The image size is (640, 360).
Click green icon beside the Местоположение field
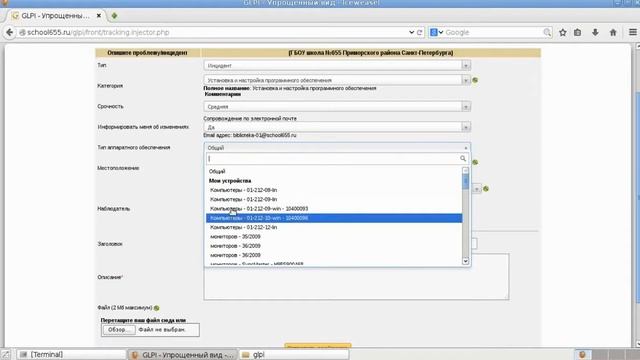[x=475, y=162]
